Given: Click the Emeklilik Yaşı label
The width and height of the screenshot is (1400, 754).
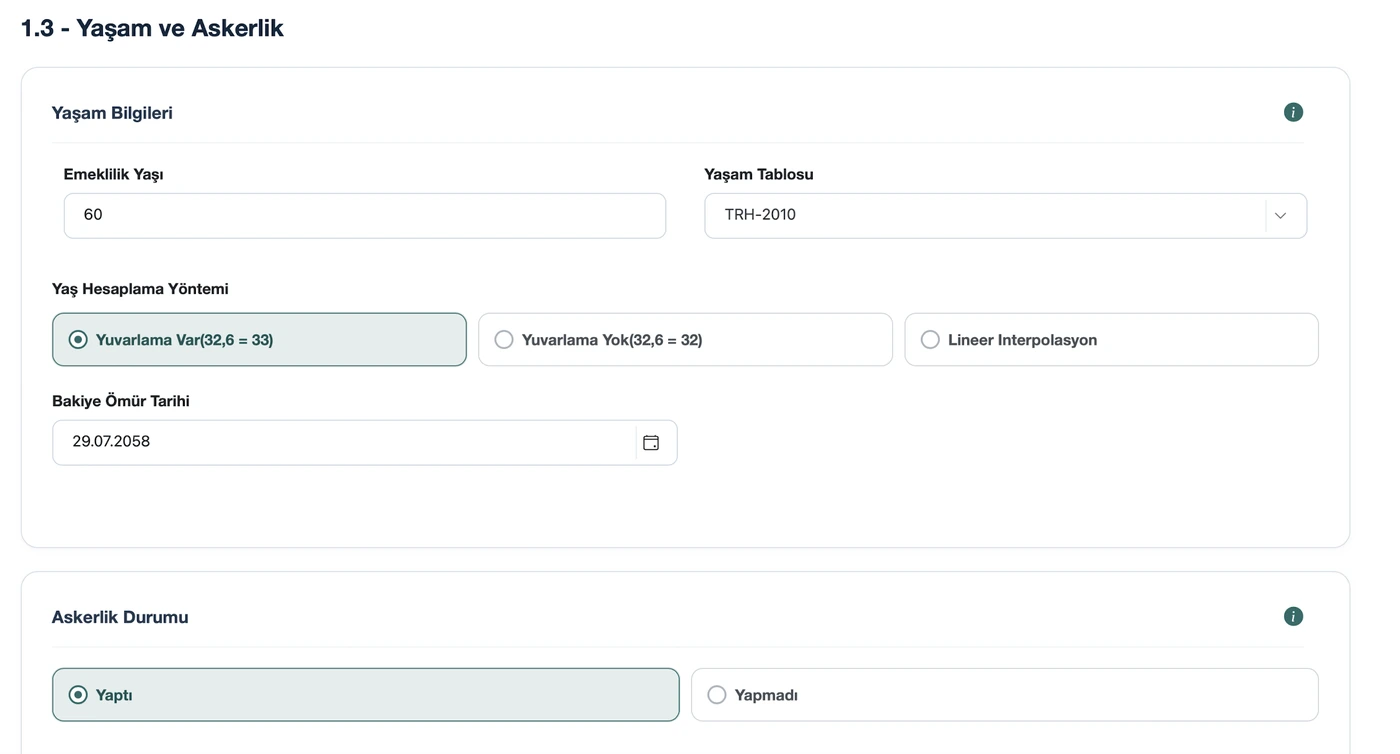Looking at the screenshot, I should point(113,174).
